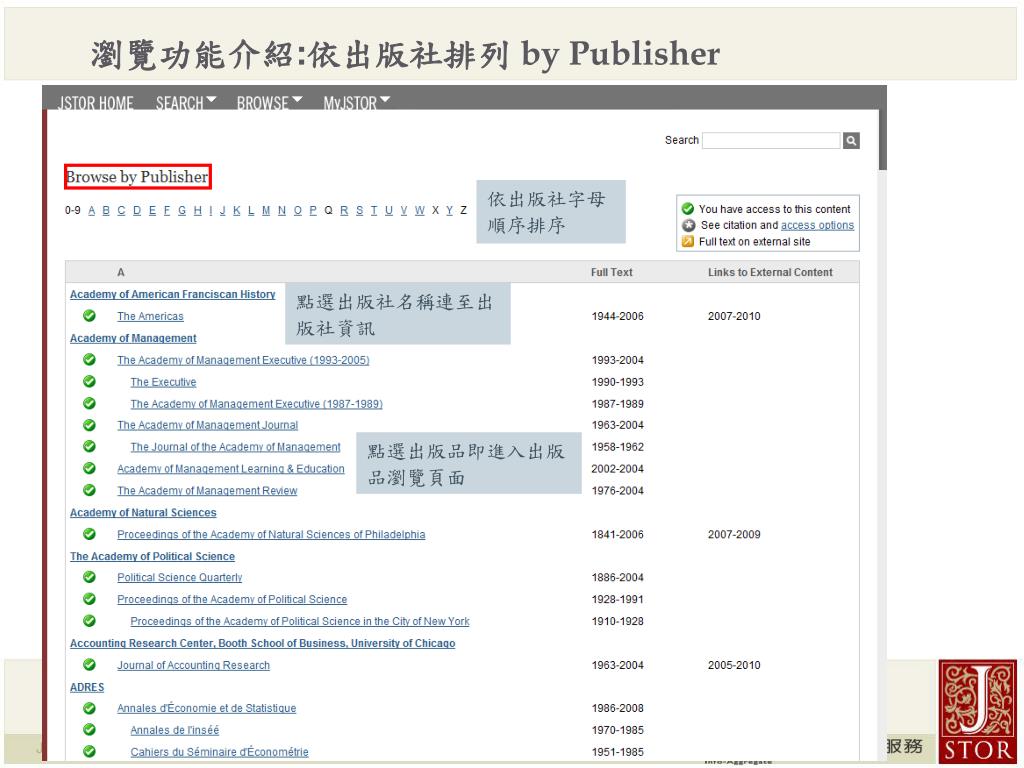Jump to publishers starting with T
The image size is (1024, 768).
pyautogui.click(x=374, y=210)
